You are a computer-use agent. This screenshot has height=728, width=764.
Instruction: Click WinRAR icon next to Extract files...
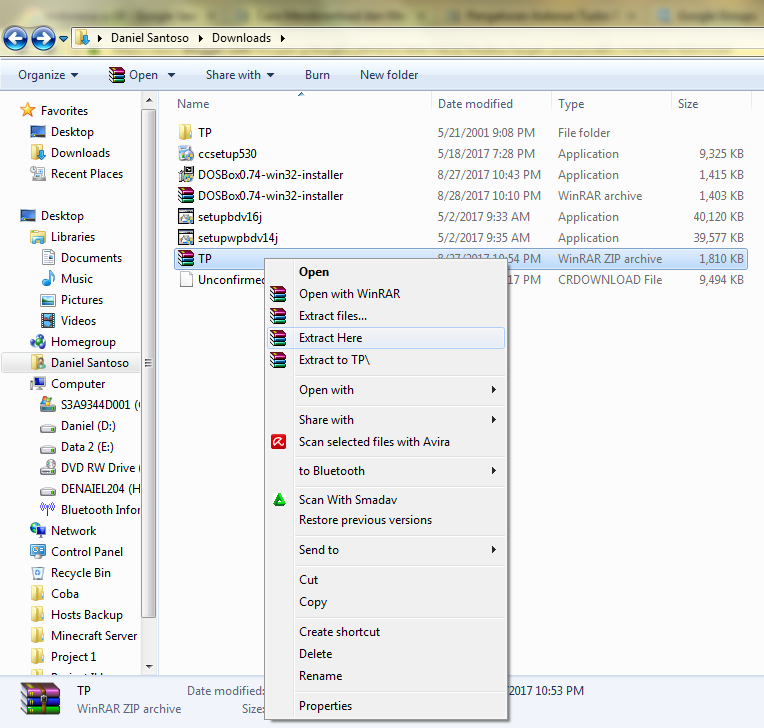(278, 316)
